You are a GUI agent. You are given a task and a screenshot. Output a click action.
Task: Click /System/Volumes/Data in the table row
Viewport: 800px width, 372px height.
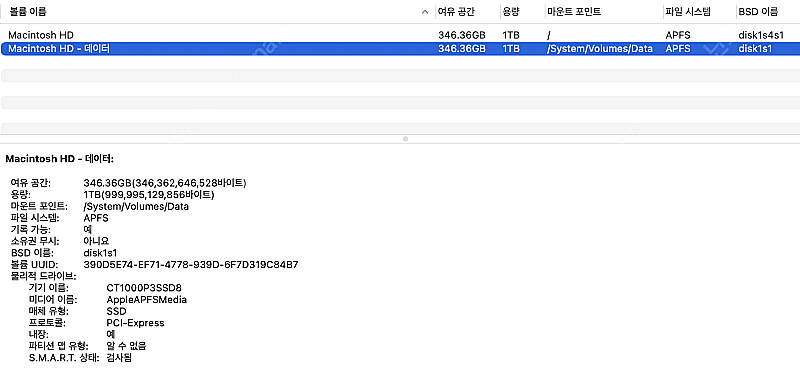[599, 49]
